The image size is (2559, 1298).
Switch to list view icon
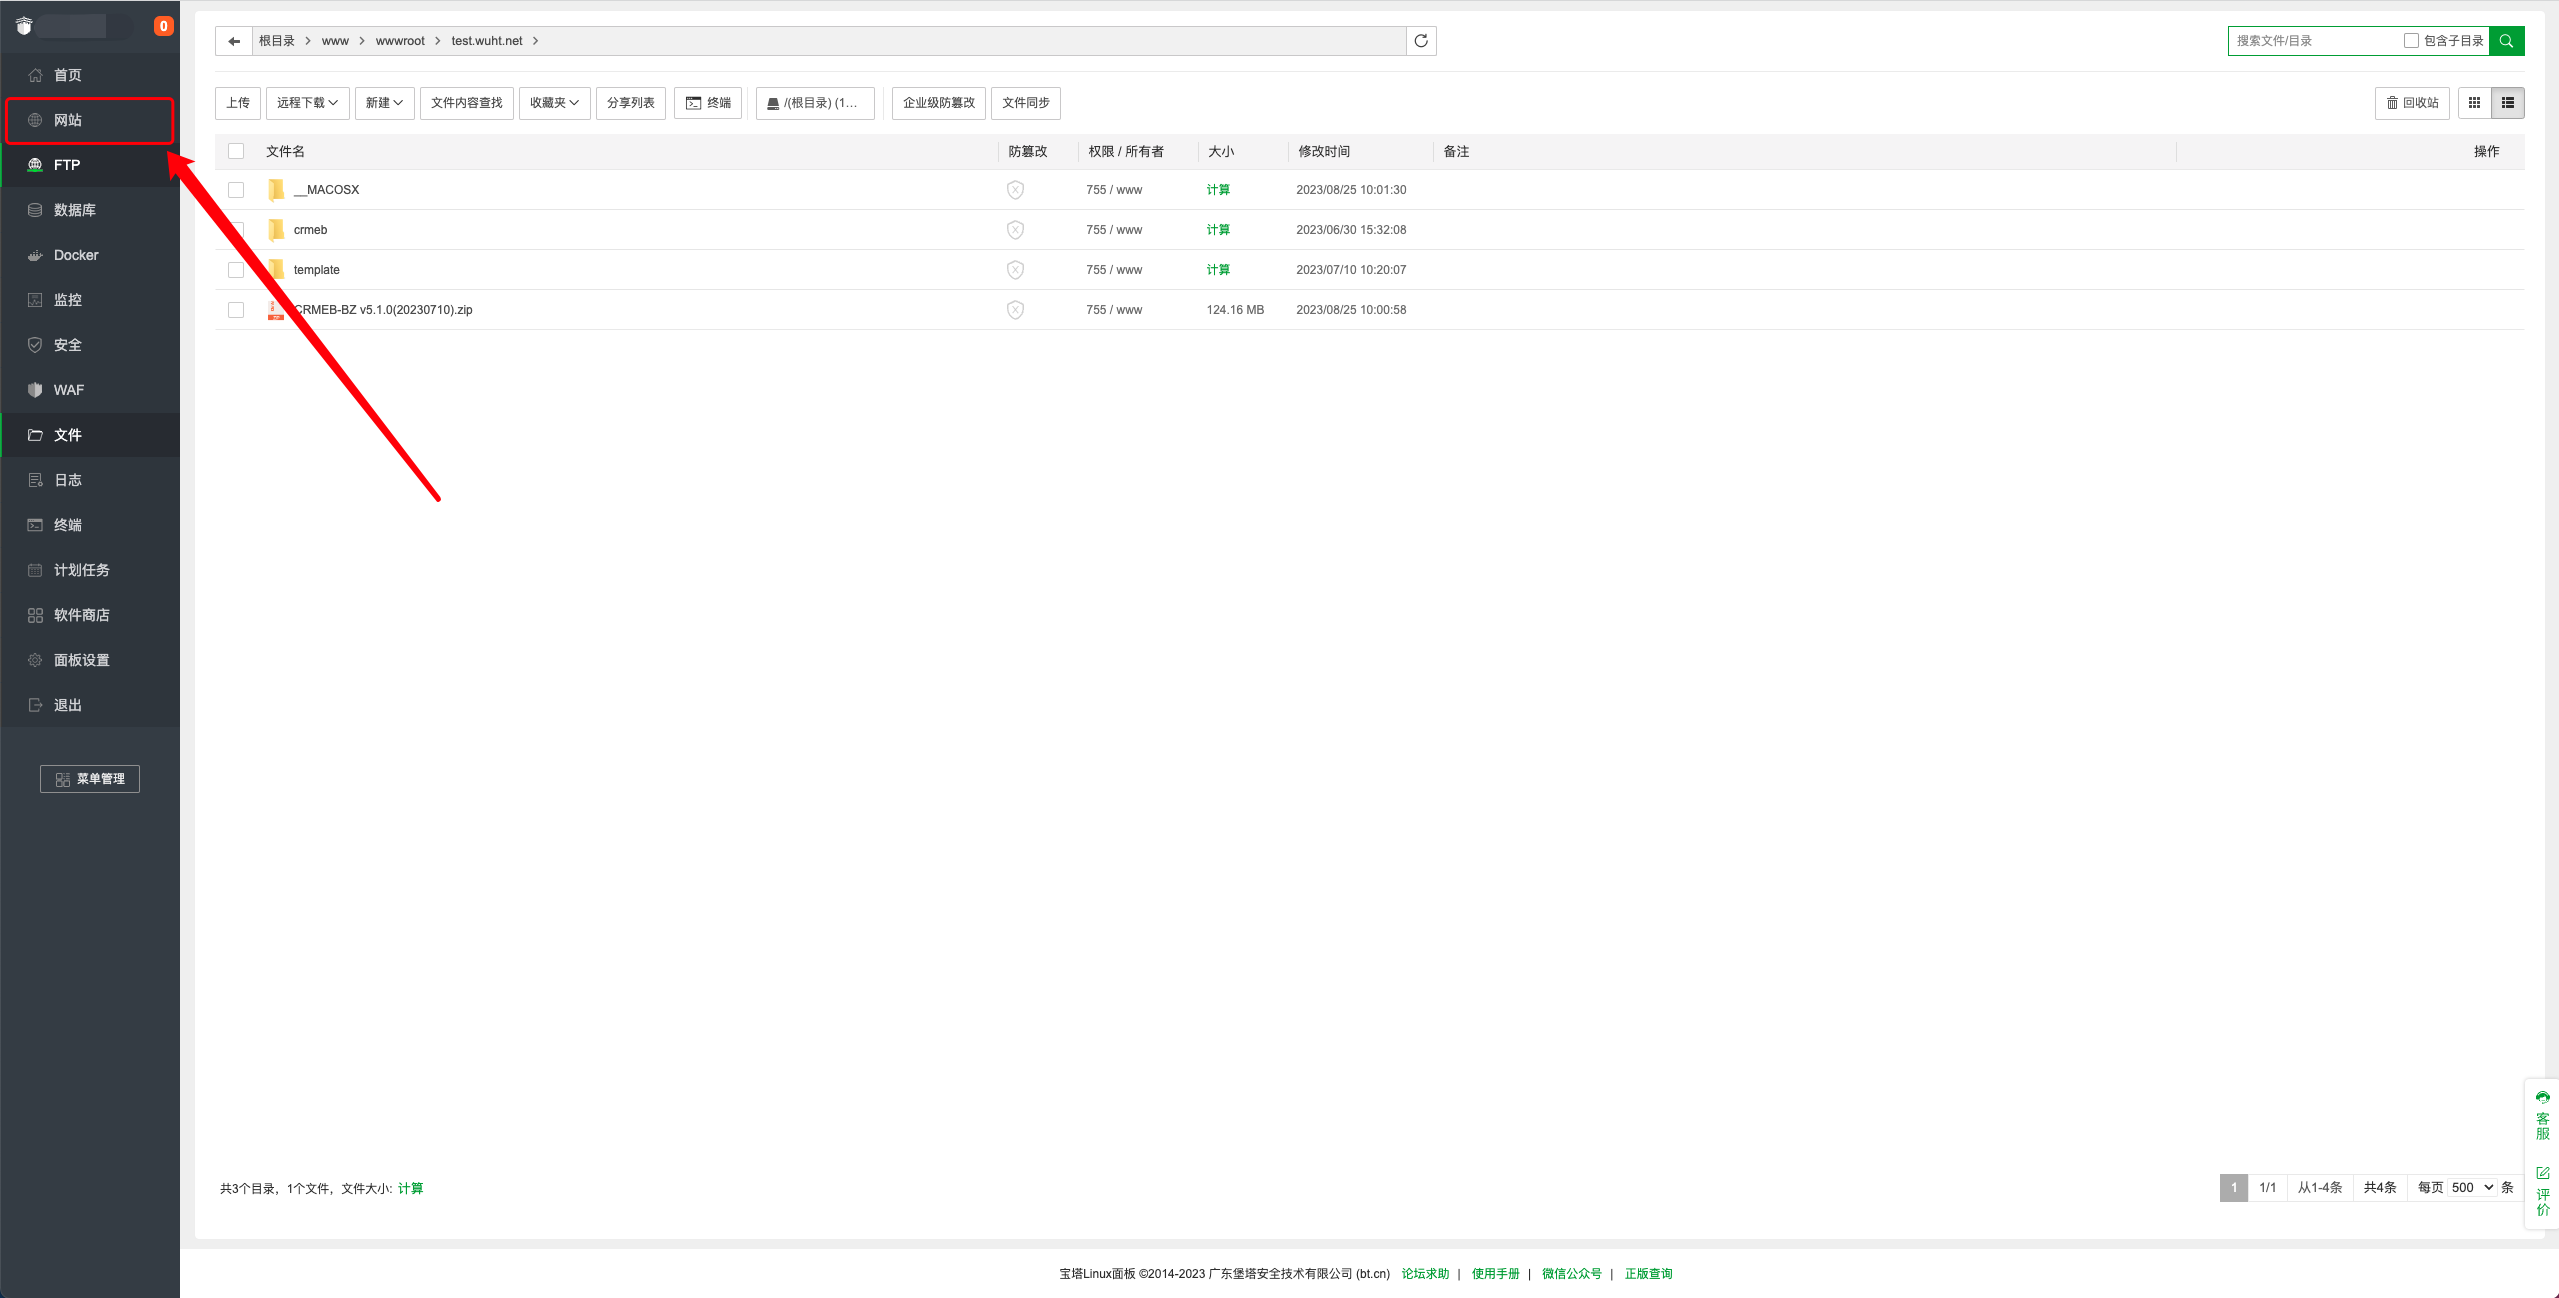coord(2507,103)
